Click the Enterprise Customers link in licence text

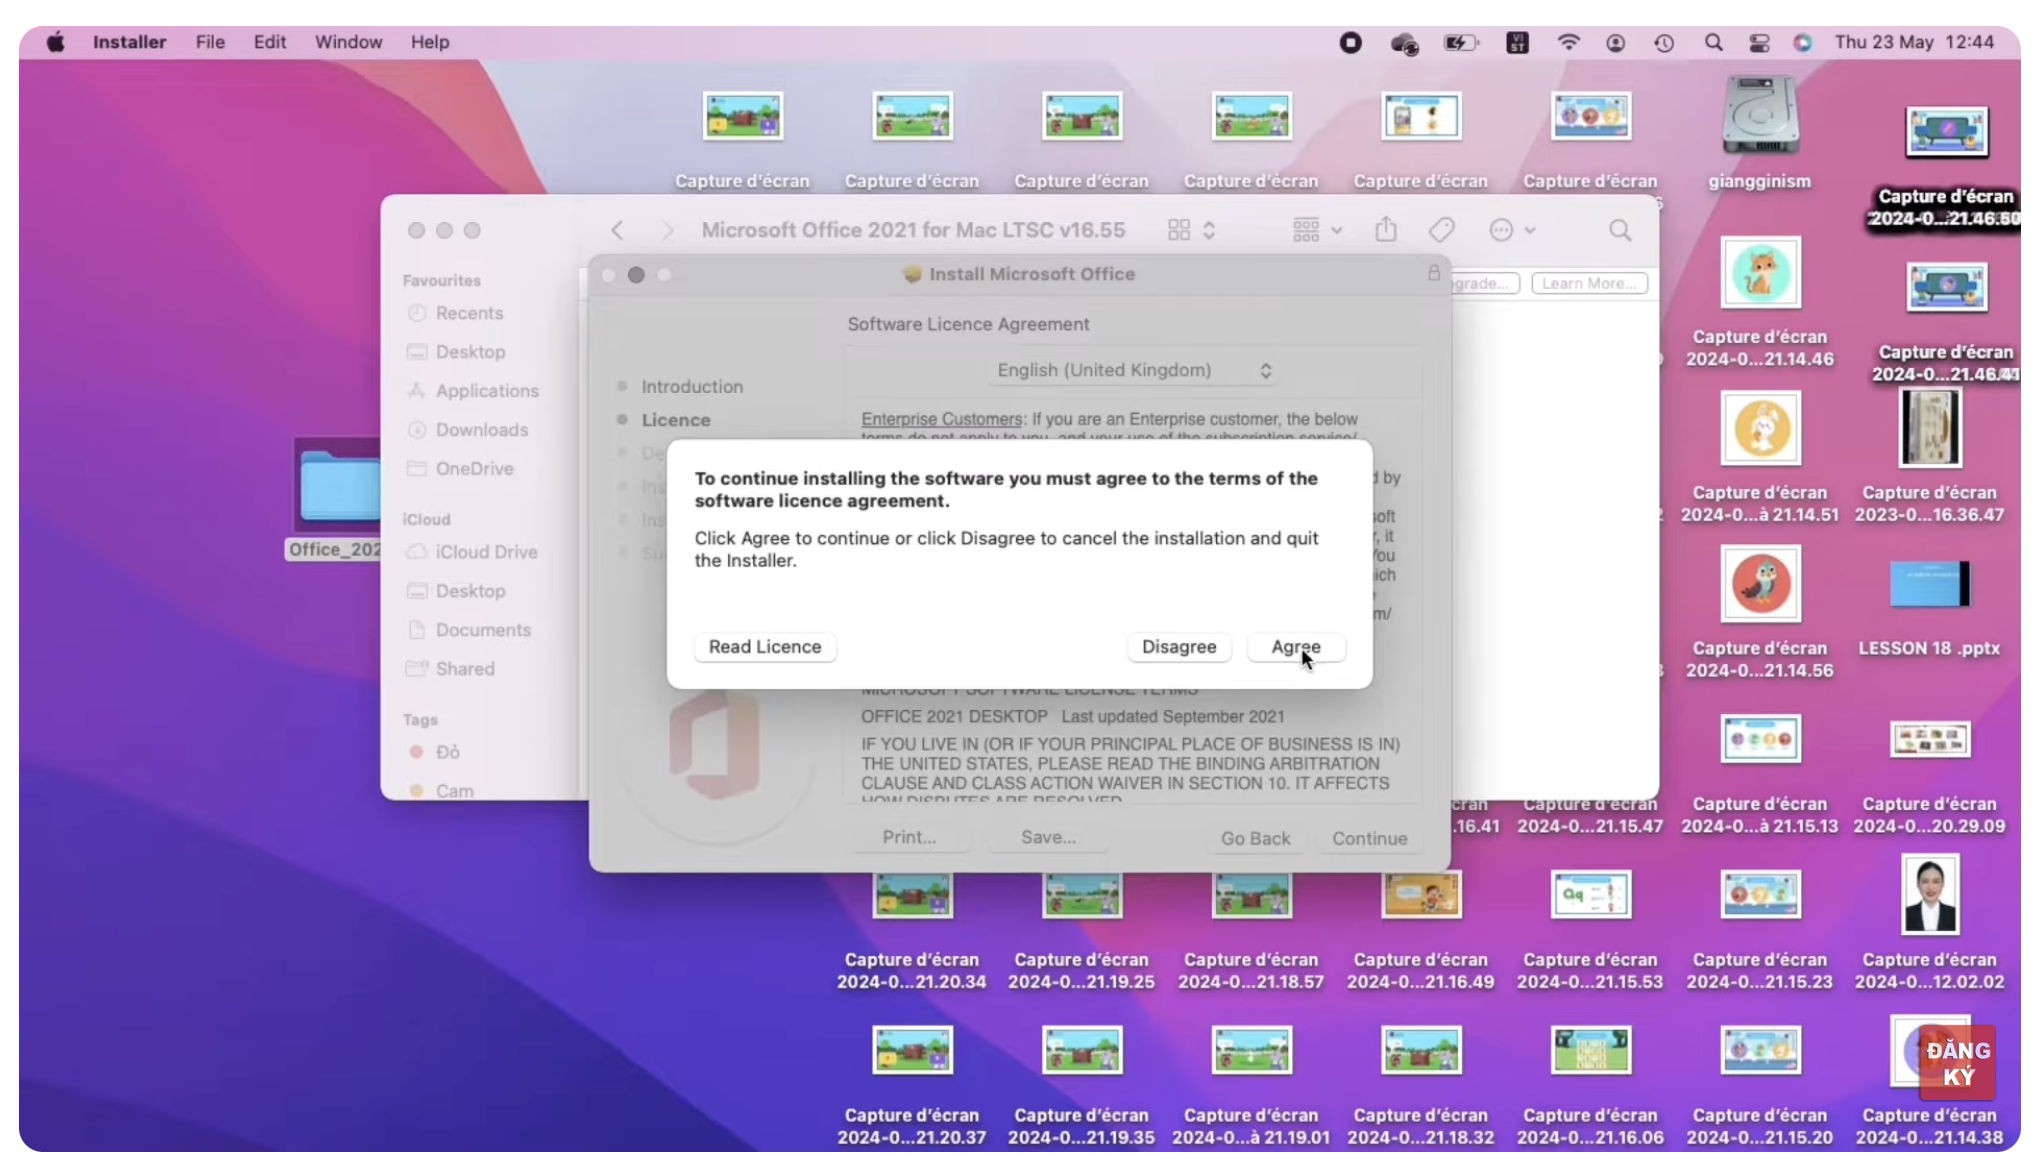click(x=941, y=419)
